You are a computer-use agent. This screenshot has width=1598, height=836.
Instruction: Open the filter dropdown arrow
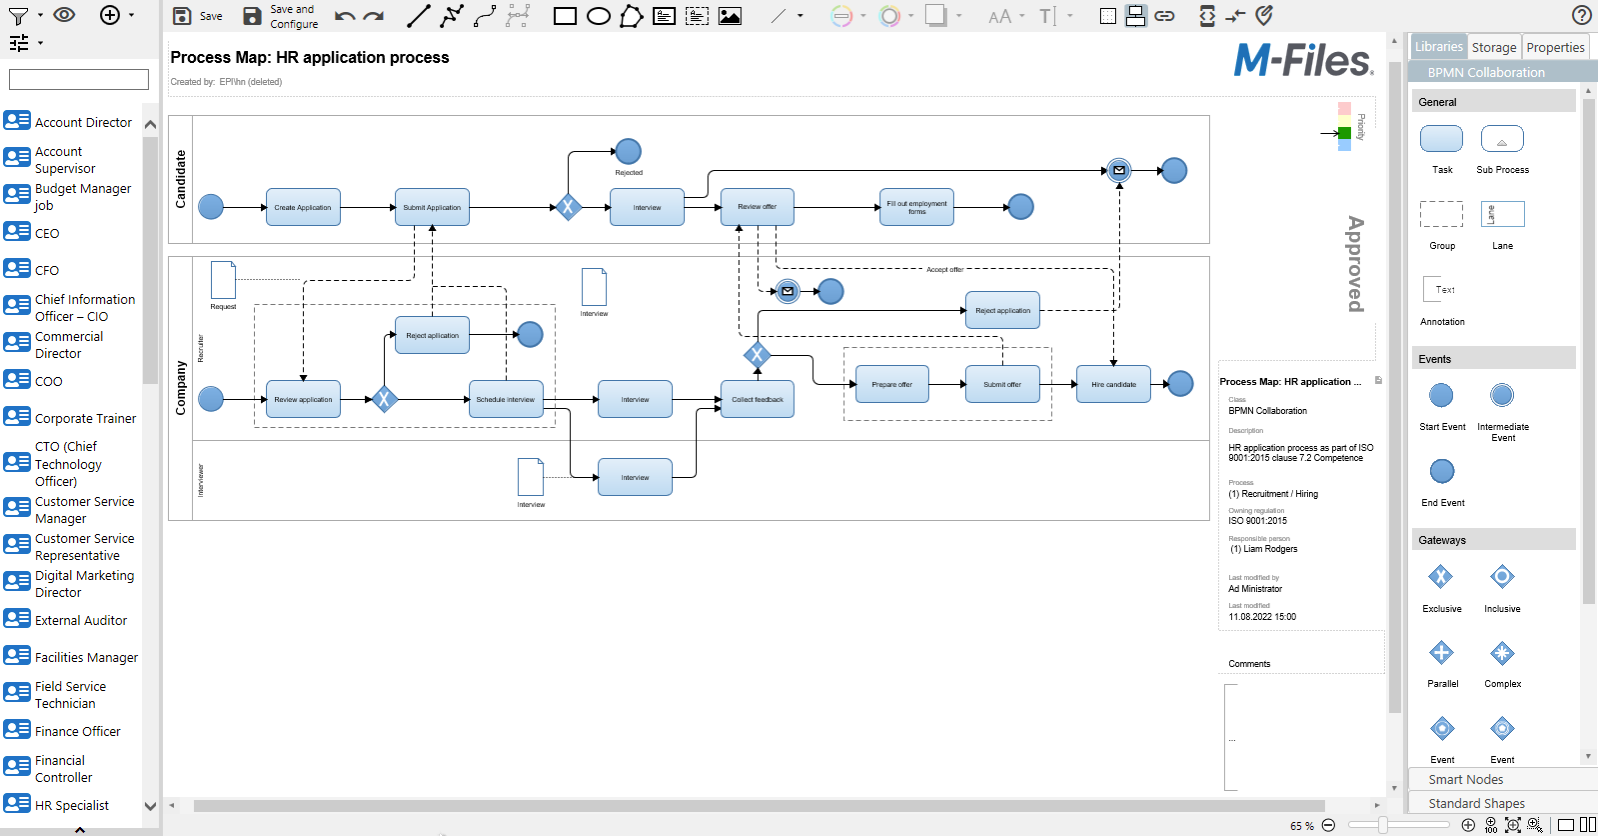(x=40, y=16)
